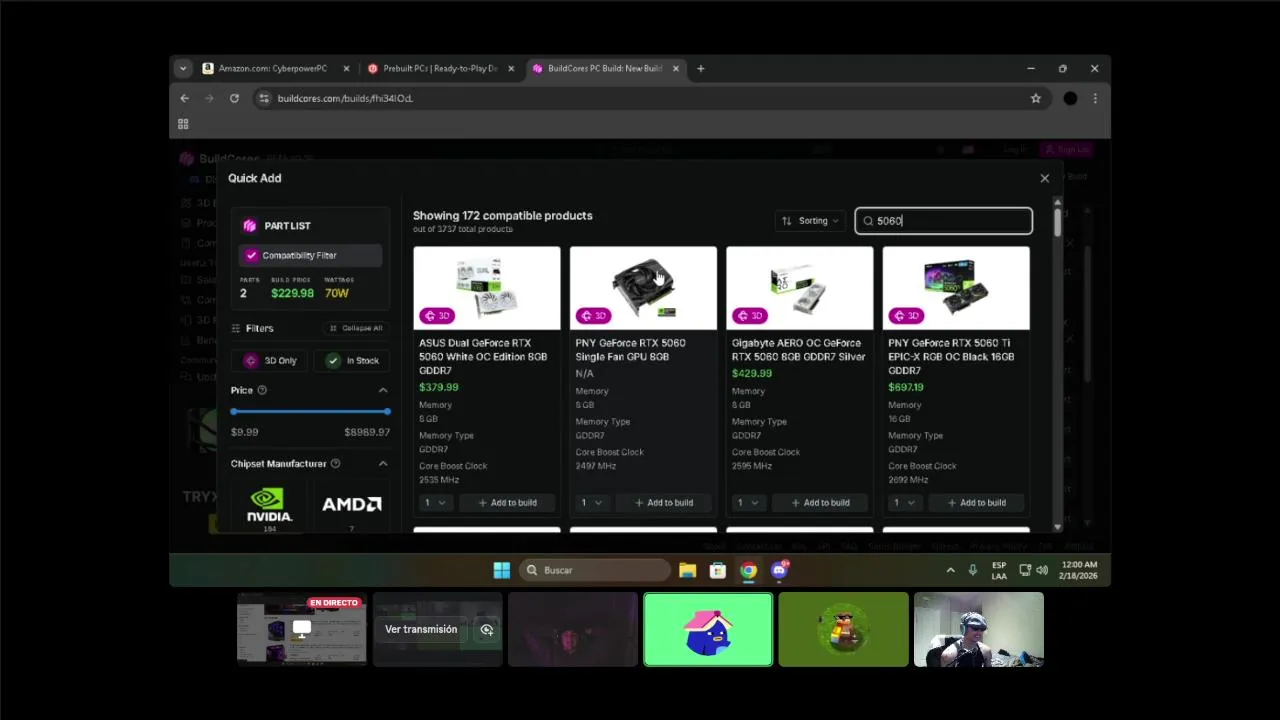Open ASUS Dual GeForce RTX 5060 title
Screen dimensions: 1280x720
(483, 356)
